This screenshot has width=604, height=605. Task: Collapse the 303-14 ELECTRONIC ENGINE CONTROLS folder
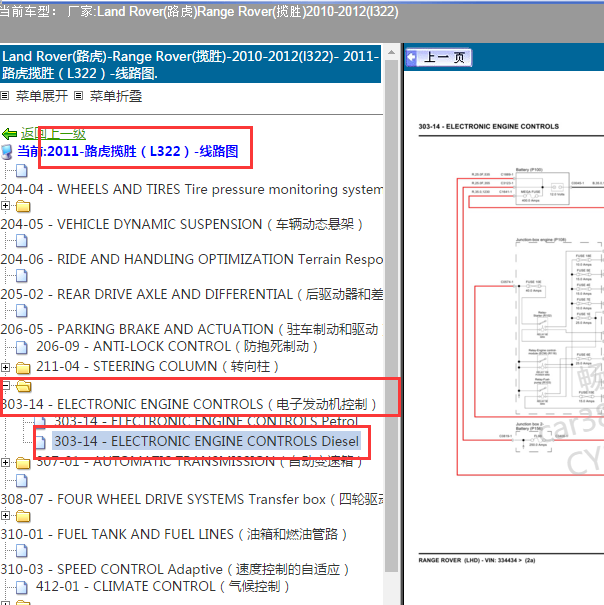coord(5,385)
